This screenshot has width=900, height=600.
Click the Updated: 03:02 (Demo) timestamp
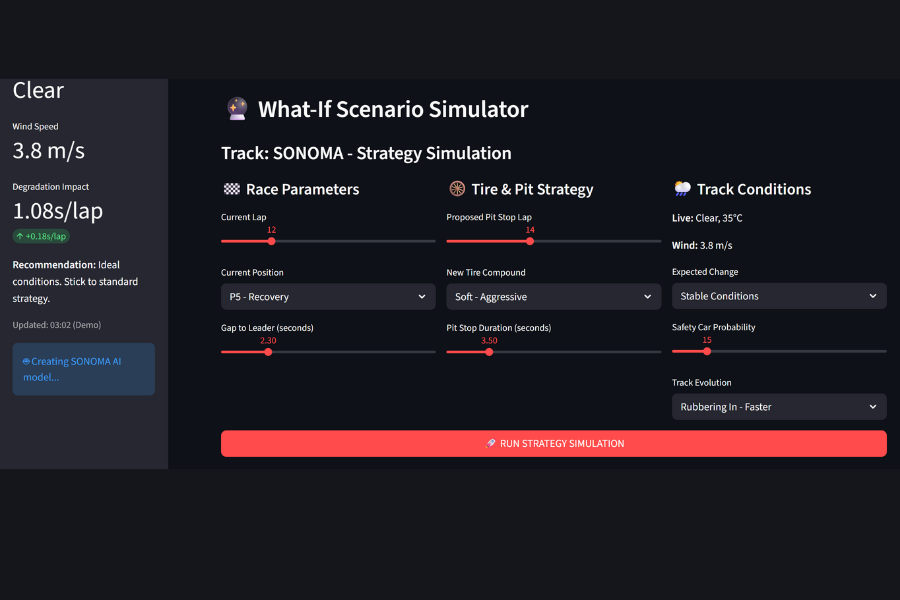point(57,325)
